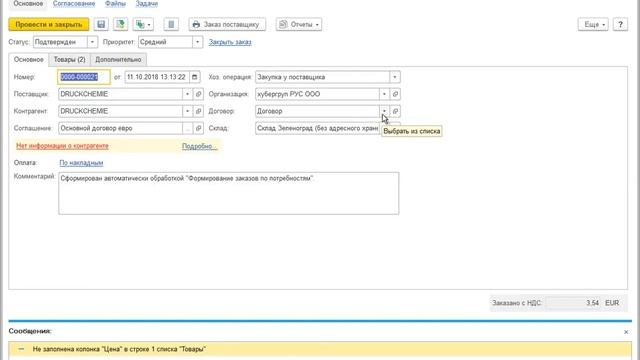Expand the Приоритет dropdown
640x360 pixels.
[198, 42]
